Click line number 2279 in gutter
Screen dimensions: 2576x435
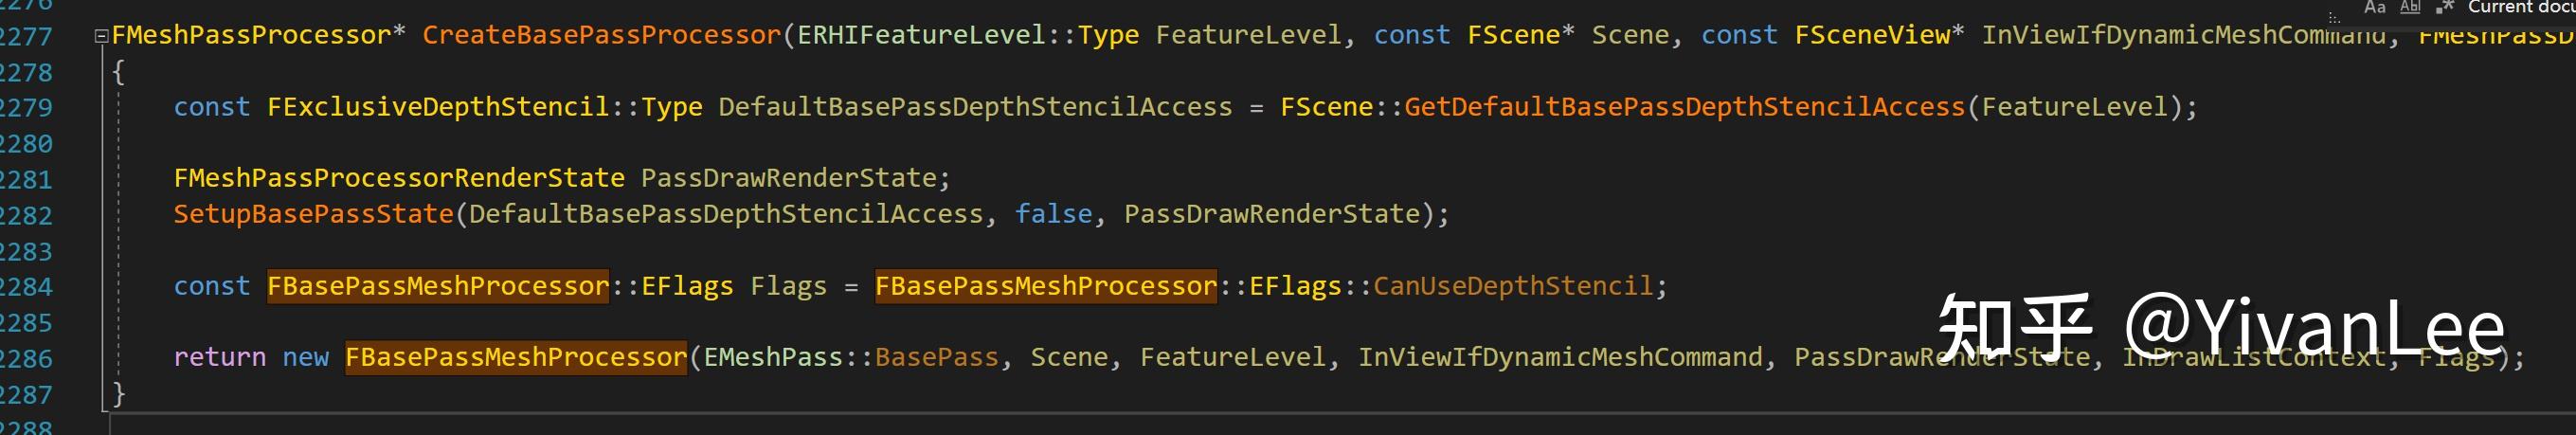[26, 107]
